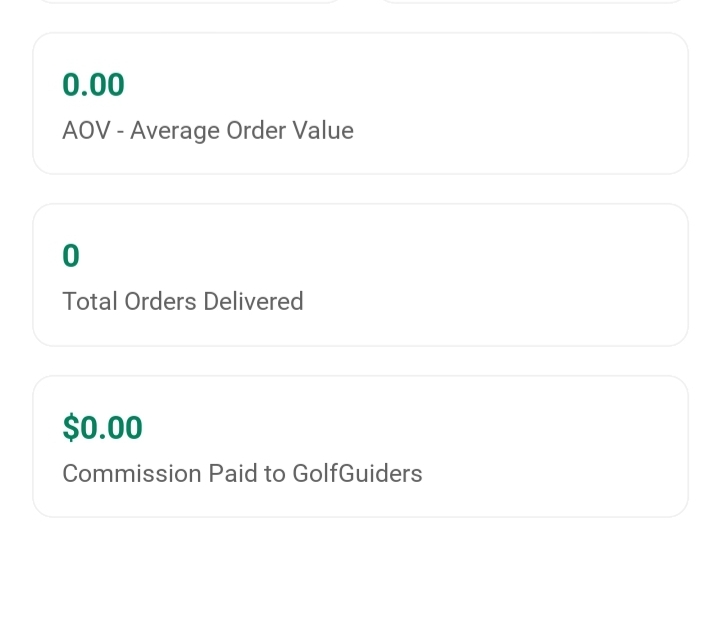The width and height of the screenshot is (720, 638).
Task: Tap the AOV 0.00 value
Action: pyautogui.click(x=93, y=85)
